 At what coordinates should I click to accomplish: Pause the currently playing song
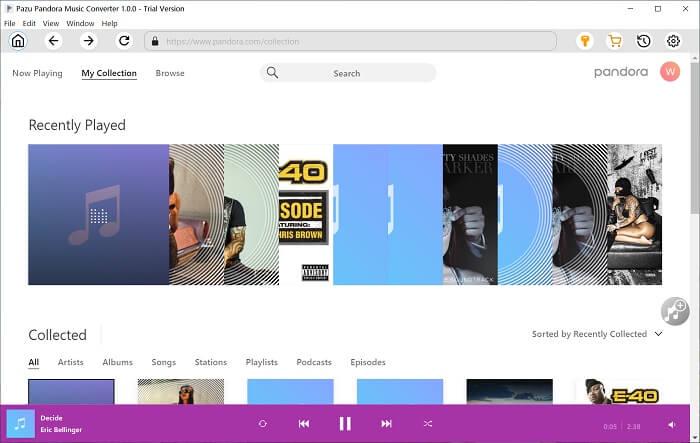point(345,424)
